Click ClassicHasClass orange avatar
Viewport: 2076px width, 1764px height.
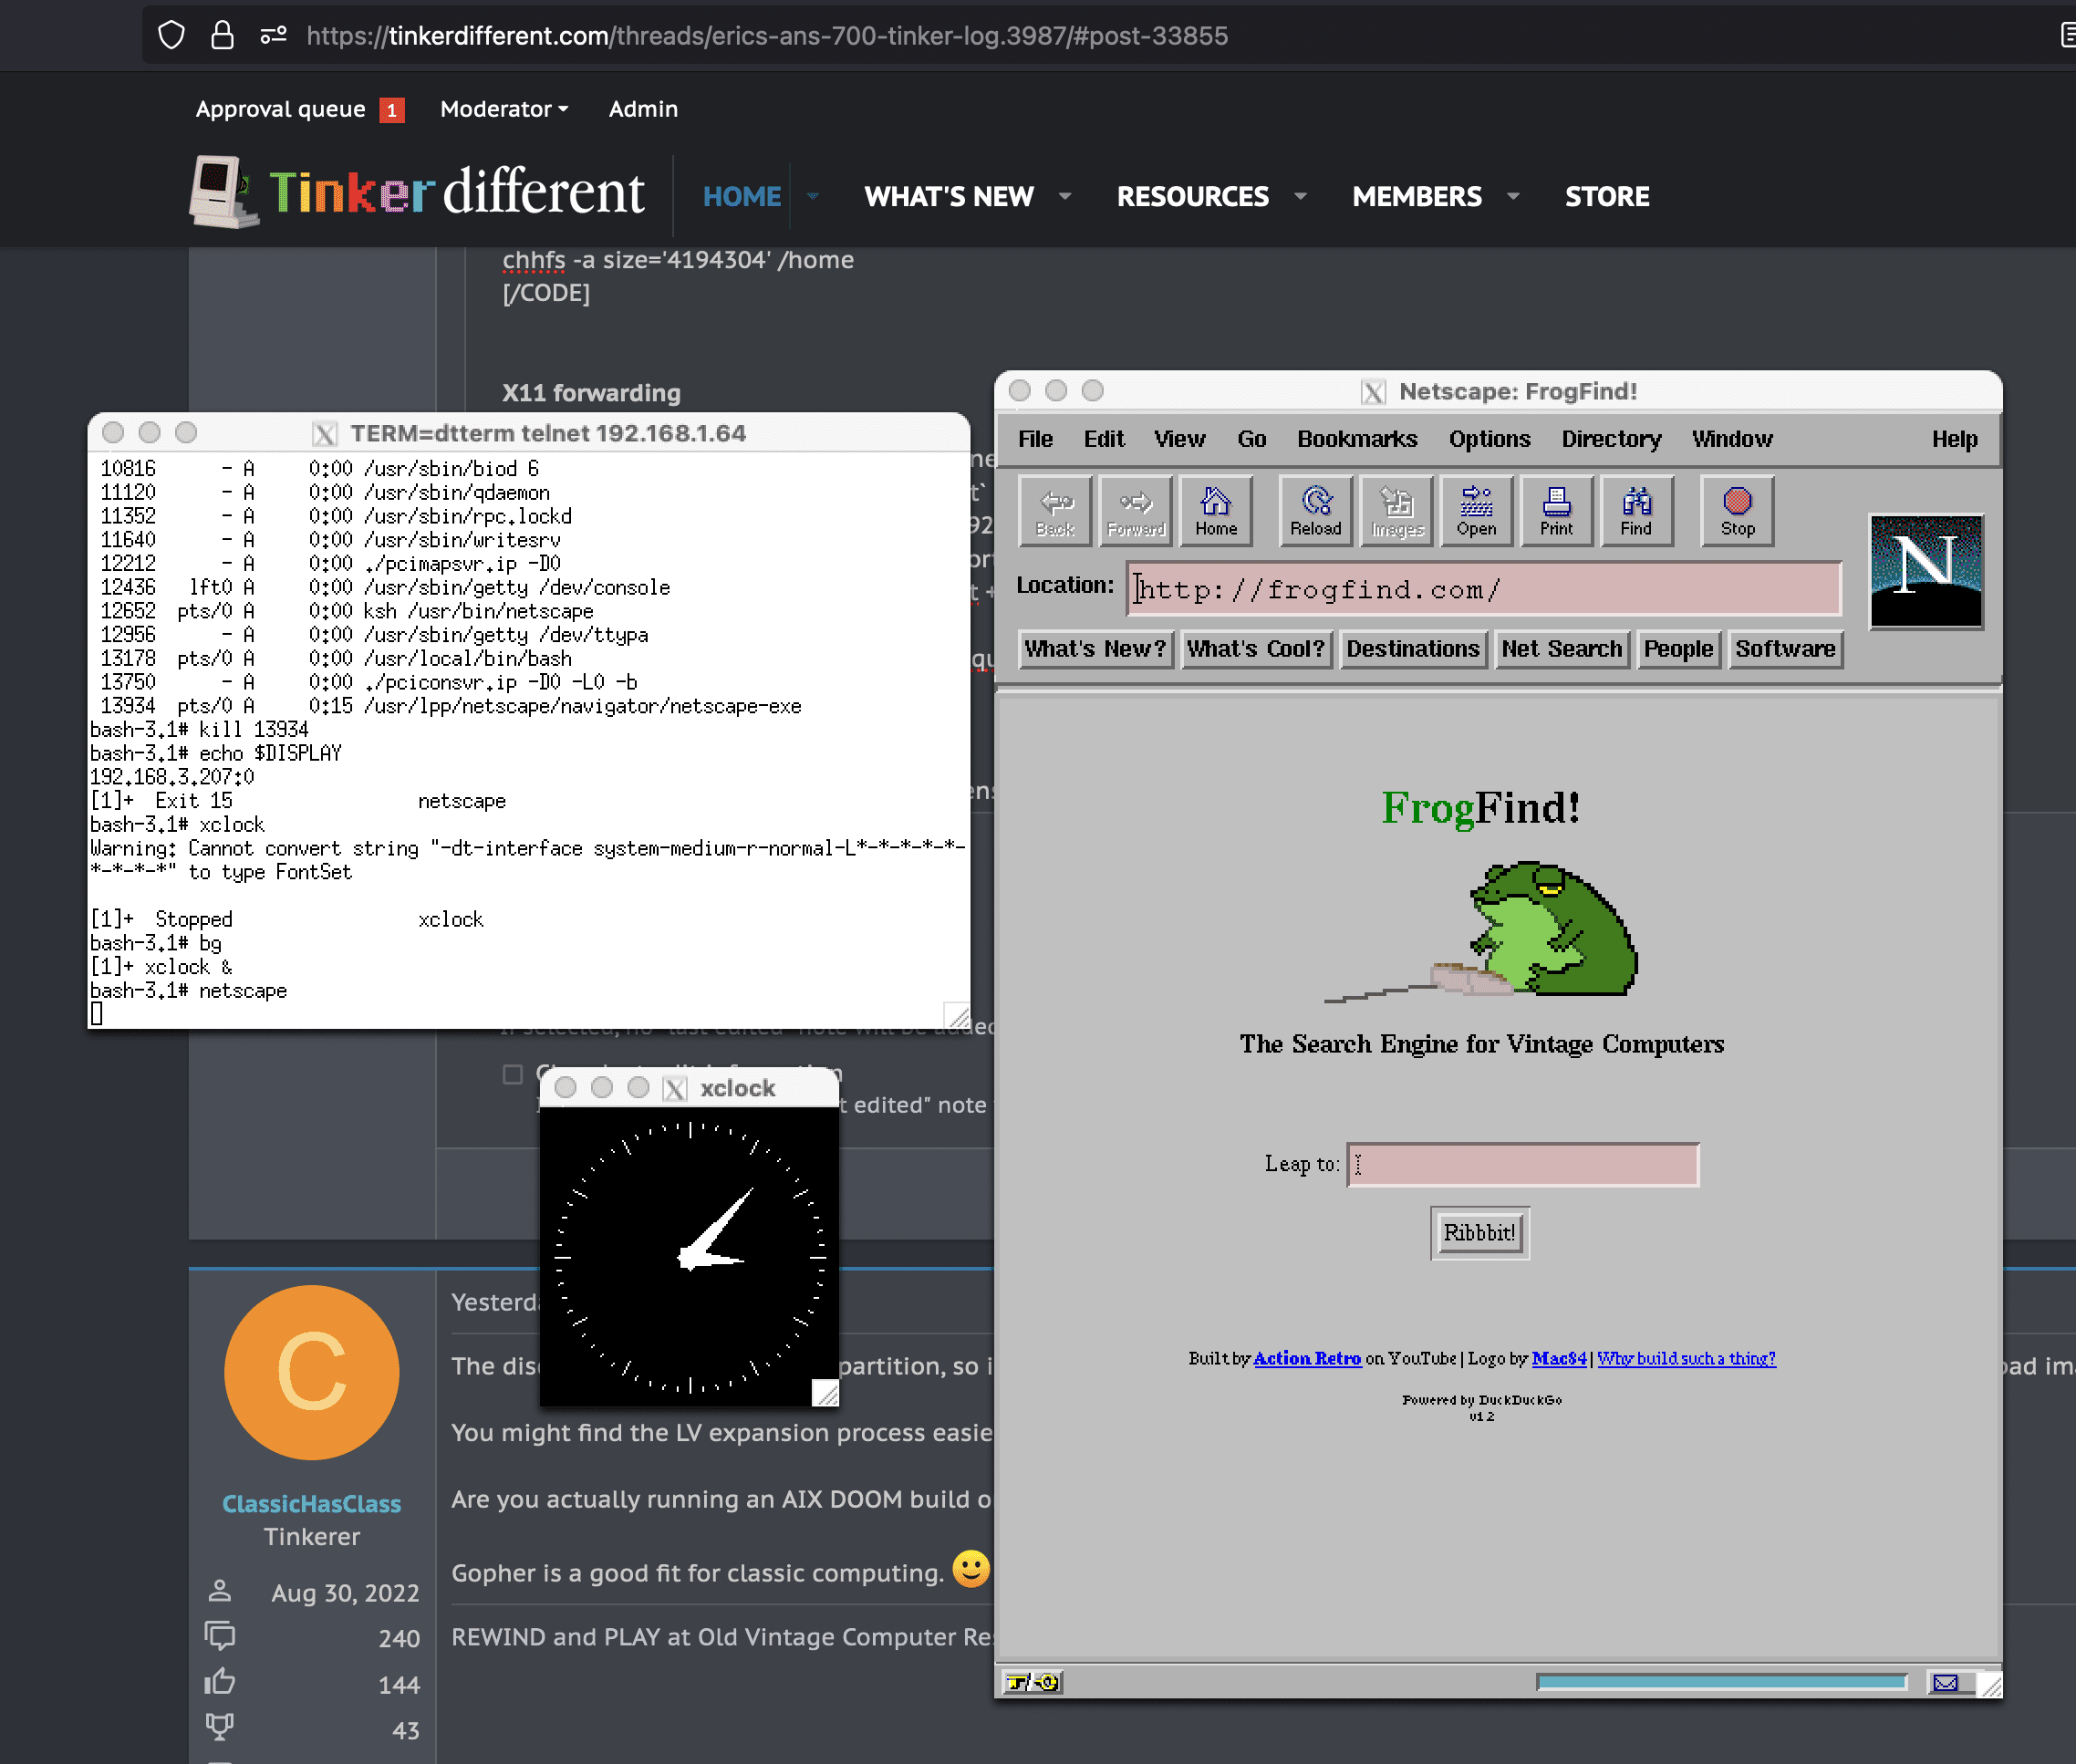tap(311, 1372)
